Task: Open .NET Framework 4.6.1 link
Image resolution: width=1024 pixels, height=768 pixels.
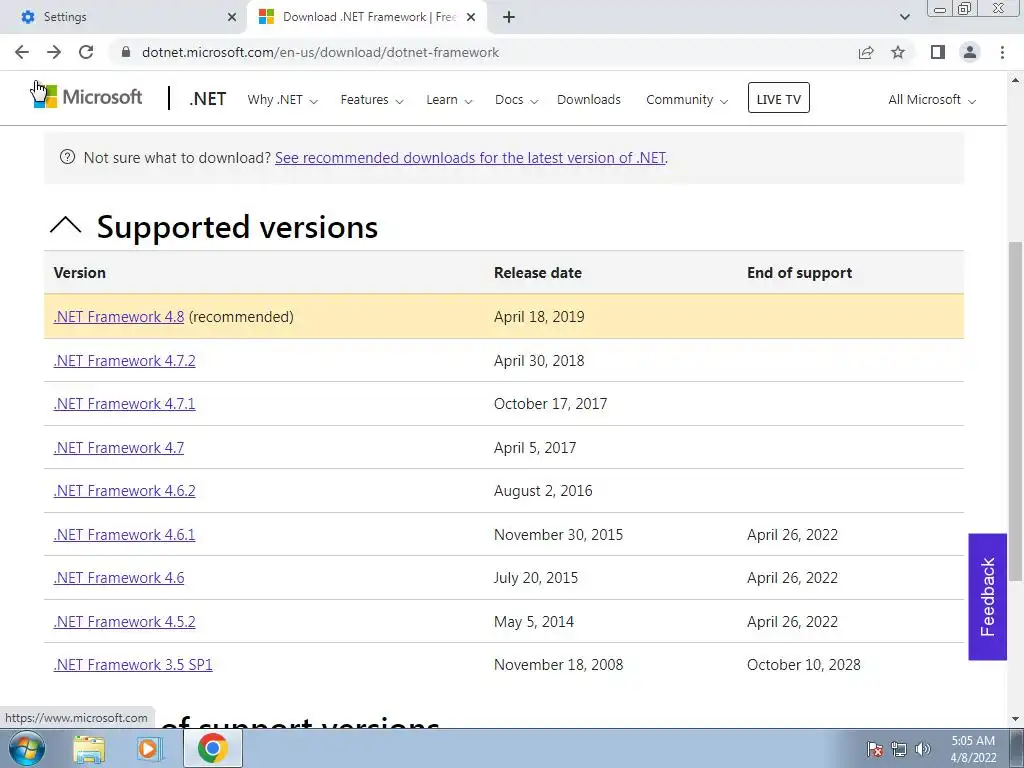Action: (124, 534)
